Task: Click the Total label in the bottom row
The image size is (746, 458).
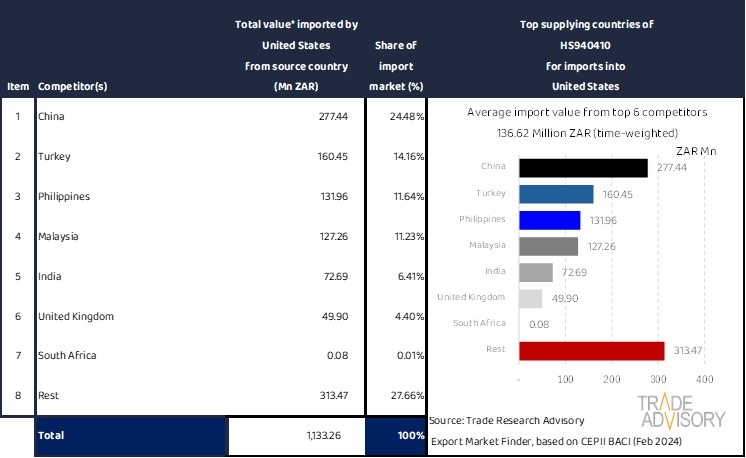Action: pyautogui.click(x=51, y=436)
